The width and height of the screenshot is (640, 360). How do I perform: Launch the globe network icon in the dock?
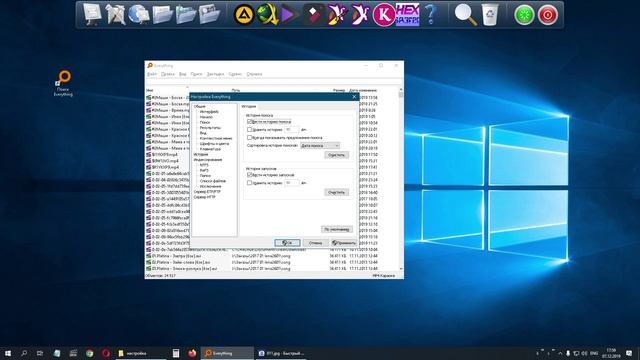pyautogui.click(x=139, y=14)
